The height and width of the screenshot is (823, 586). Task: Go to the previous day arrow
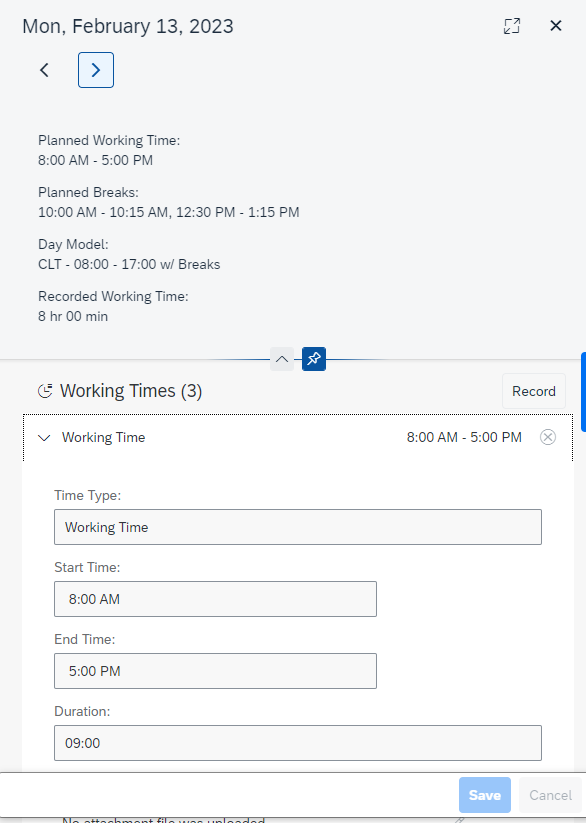pyautogui.click(x=45, y=70)
